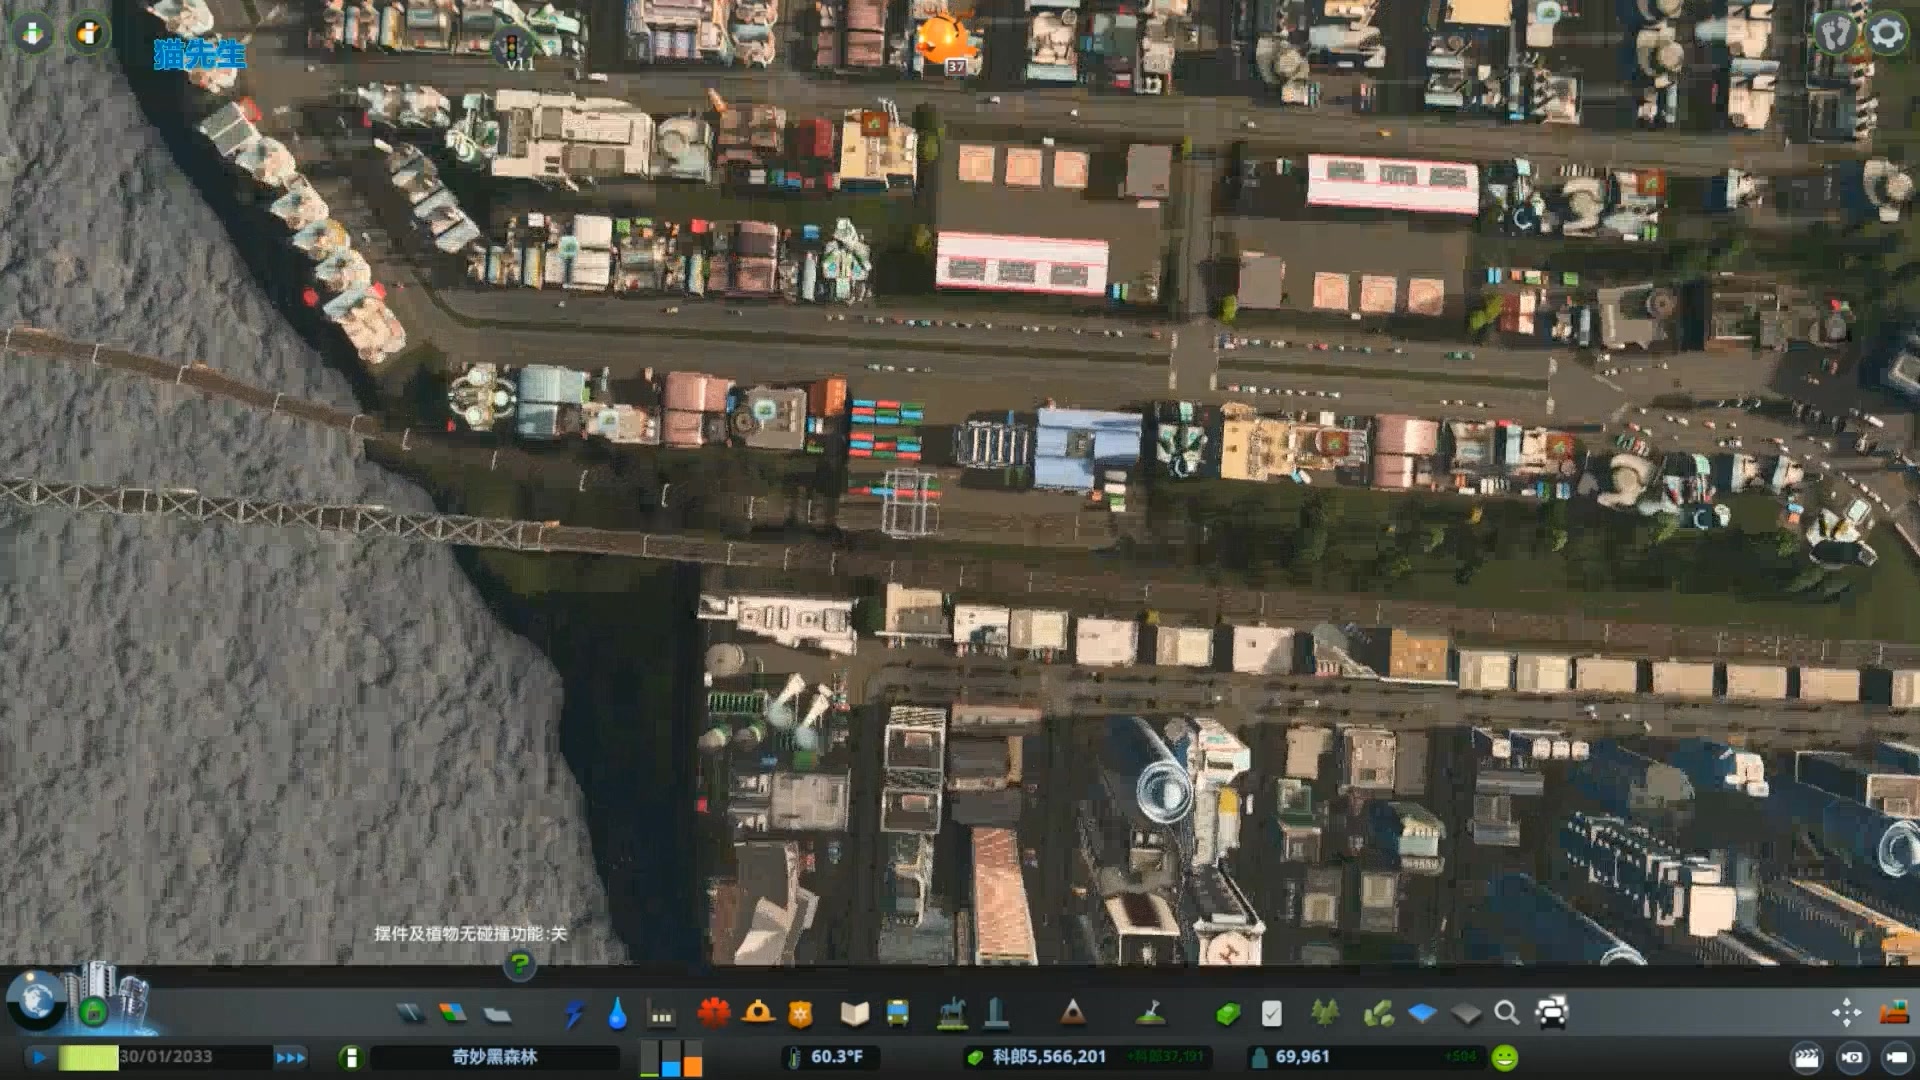Toggle the camera with play symbol button
Image resolution: width=1920 pixels, height=1080 pixels.
tap(1852, 1057)
